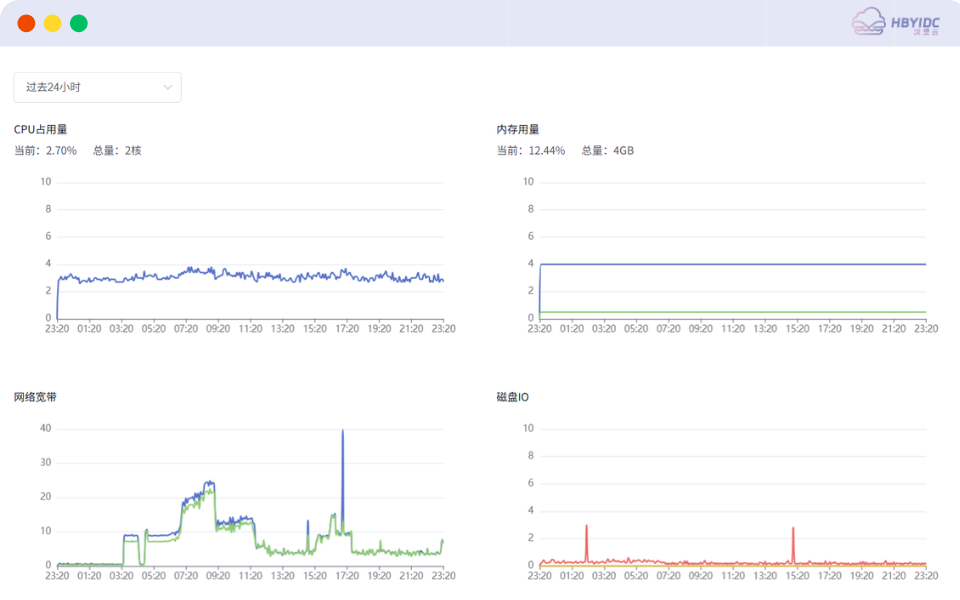
Task: Click the green line in memory usage chart
Action: [x=730, y=312]
